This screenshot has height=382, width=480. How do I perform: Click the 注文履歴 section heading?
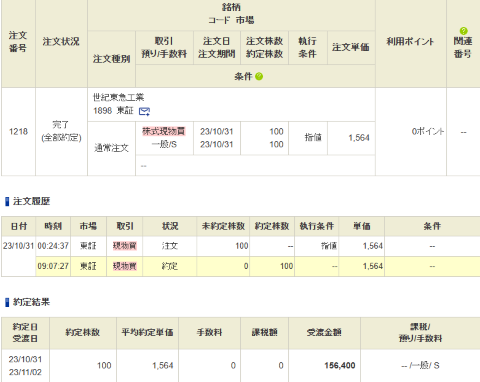pos(31,201)
